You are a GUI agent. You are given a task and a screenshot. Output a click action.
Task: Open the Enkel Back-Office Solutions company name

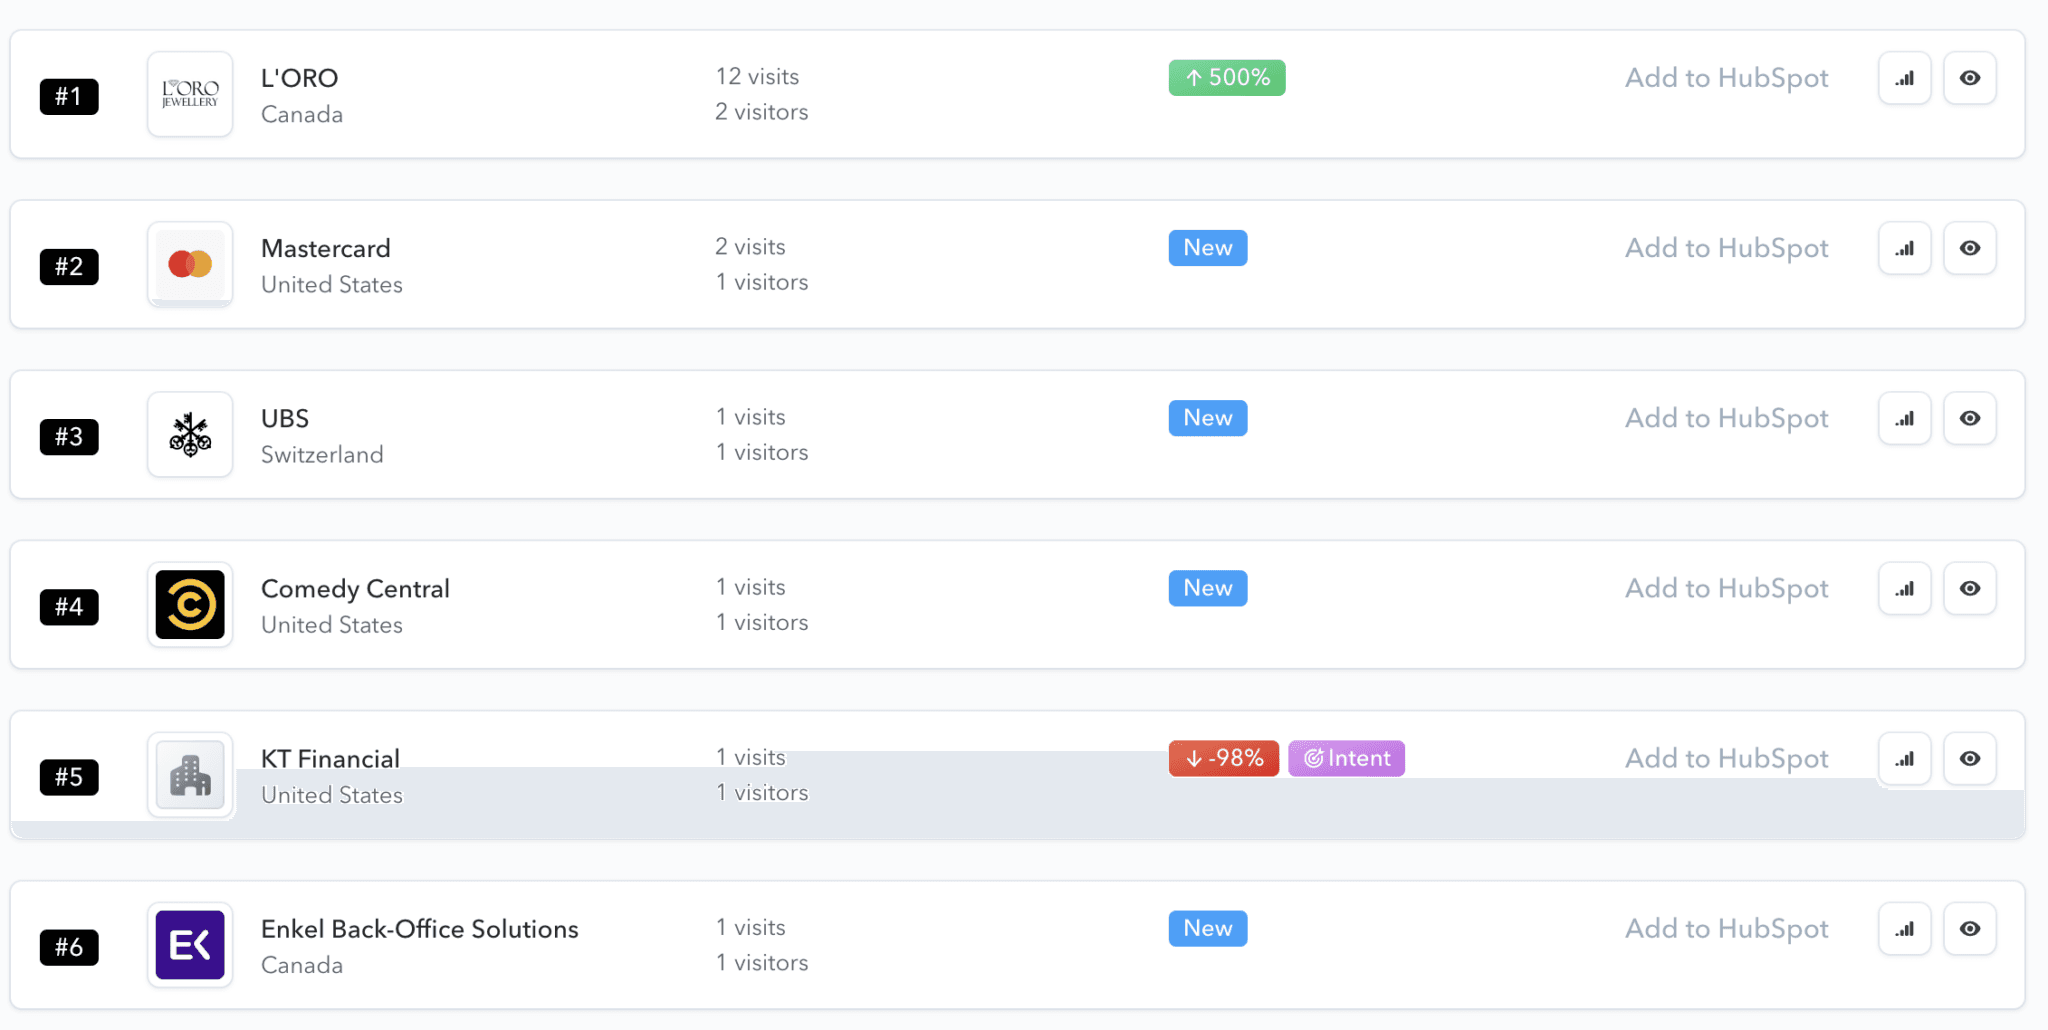[x=419, y=928]
